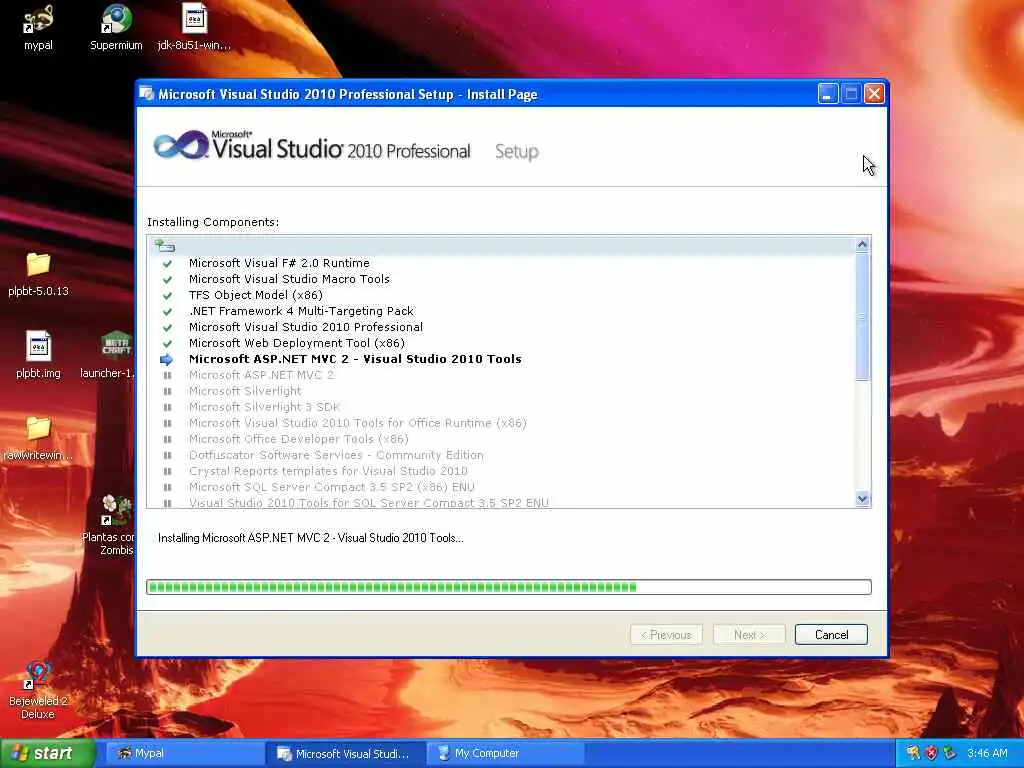Click pending icon beside Dotfuscator Software Services
The width and height of the screenshot is (1024, 768).
pyautogui.click(x=167, y=455)
